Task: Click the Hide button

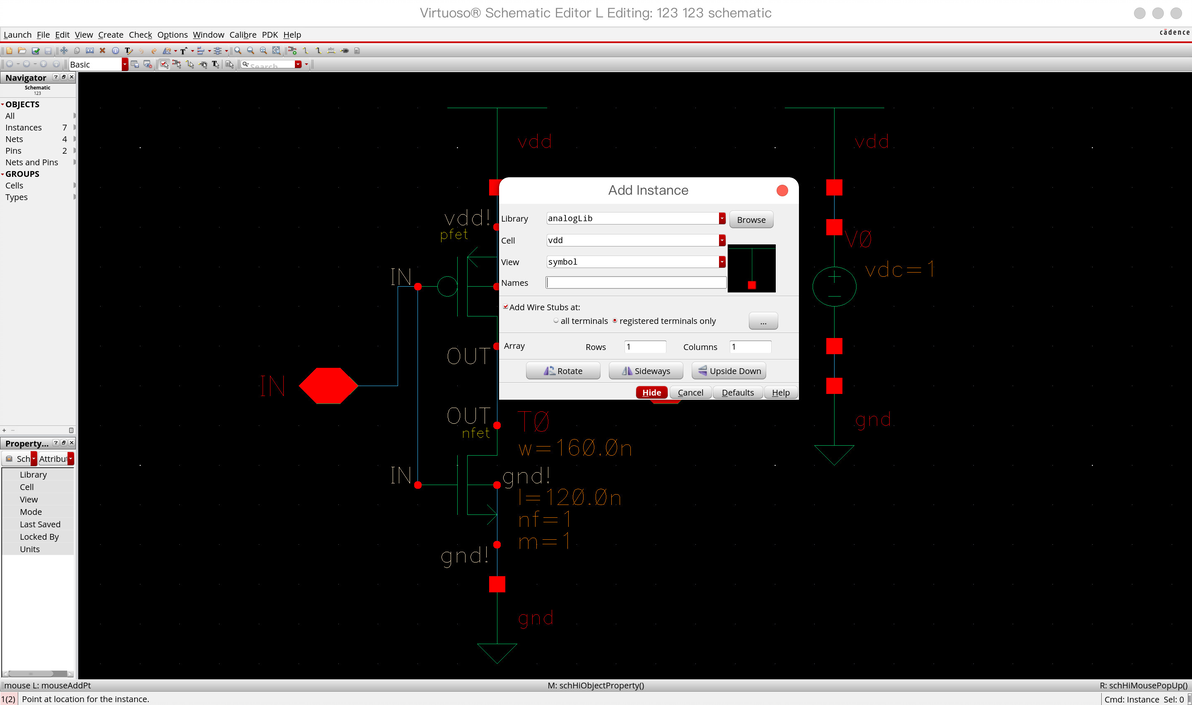Action: [x=651, y=392]
